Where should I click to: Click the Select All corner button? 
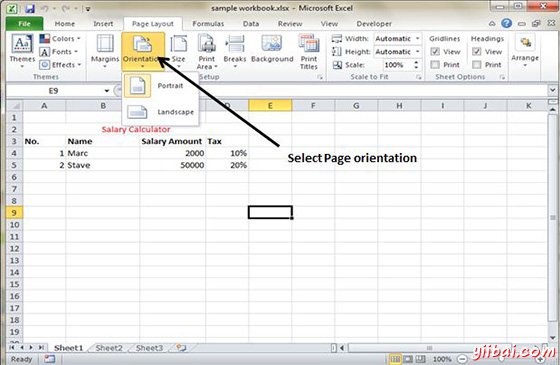(x=14, y=106)
